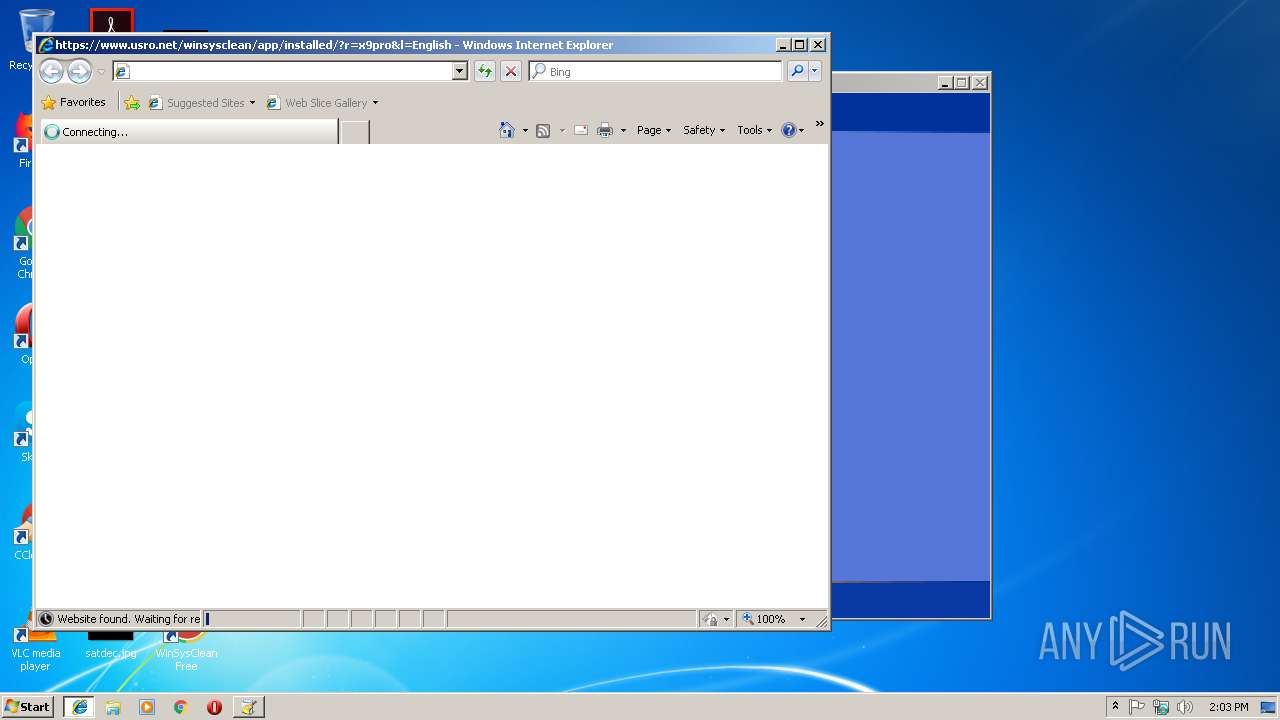Open the Tools menu
The width and height of the screenshot is (1280, 720).
(x=755, y=130)
